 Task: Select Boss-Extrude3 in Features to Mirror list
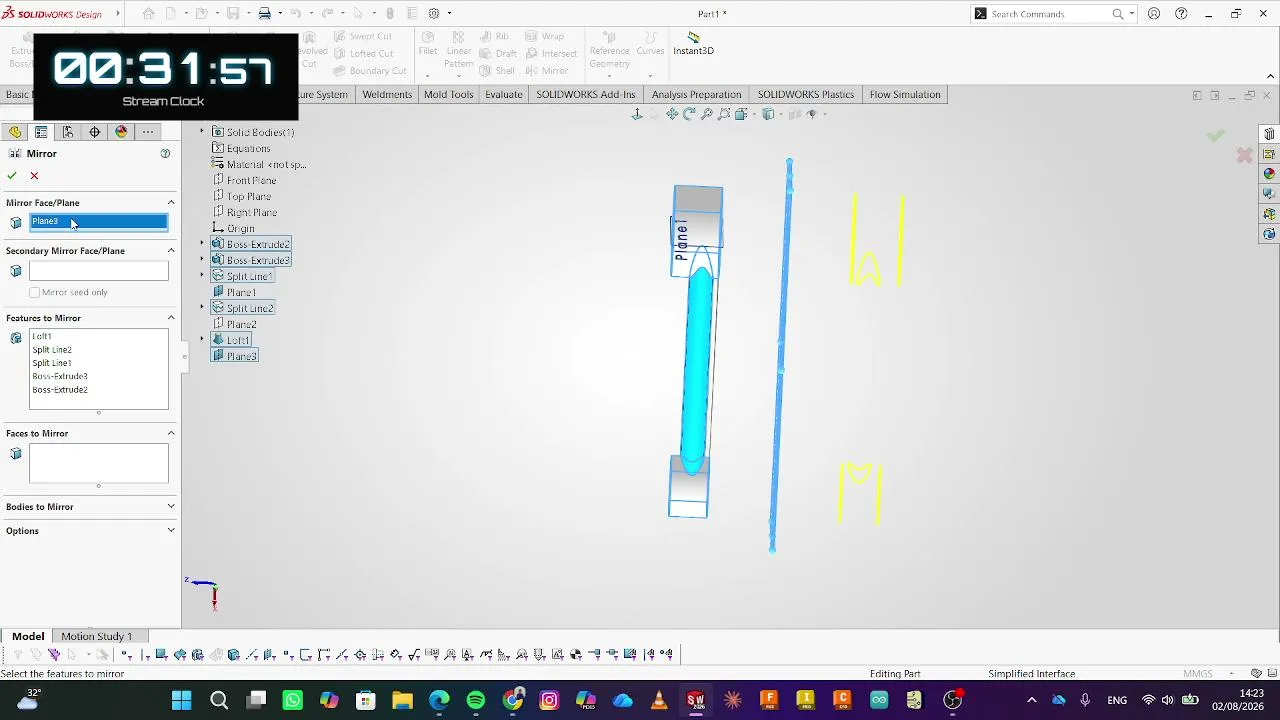(x=60, y=376)
